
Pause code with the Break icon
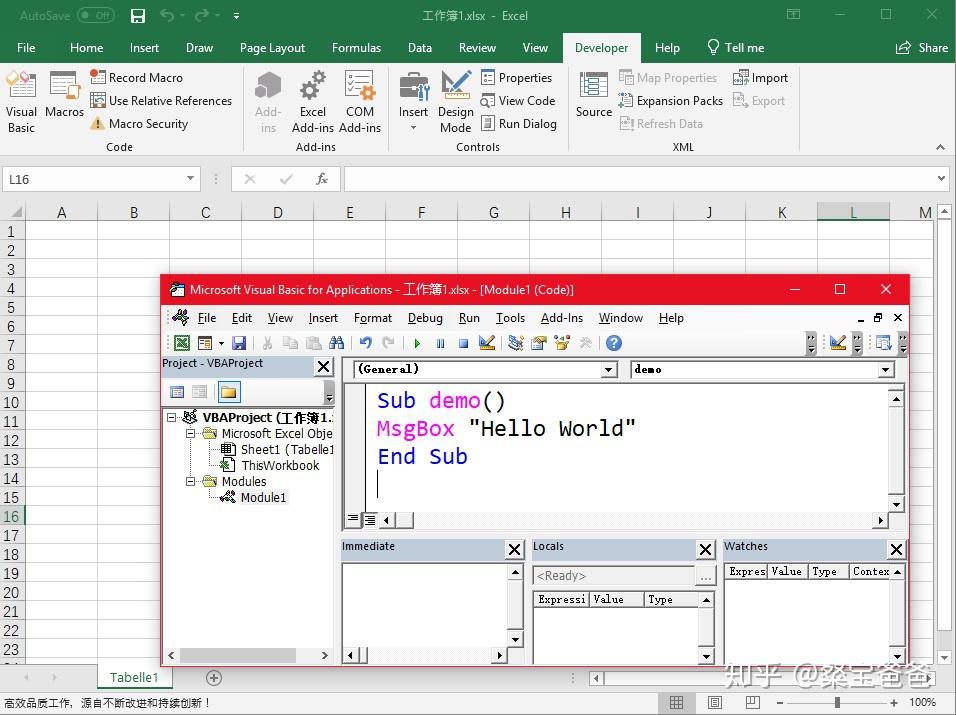click(x=440, y=342)
